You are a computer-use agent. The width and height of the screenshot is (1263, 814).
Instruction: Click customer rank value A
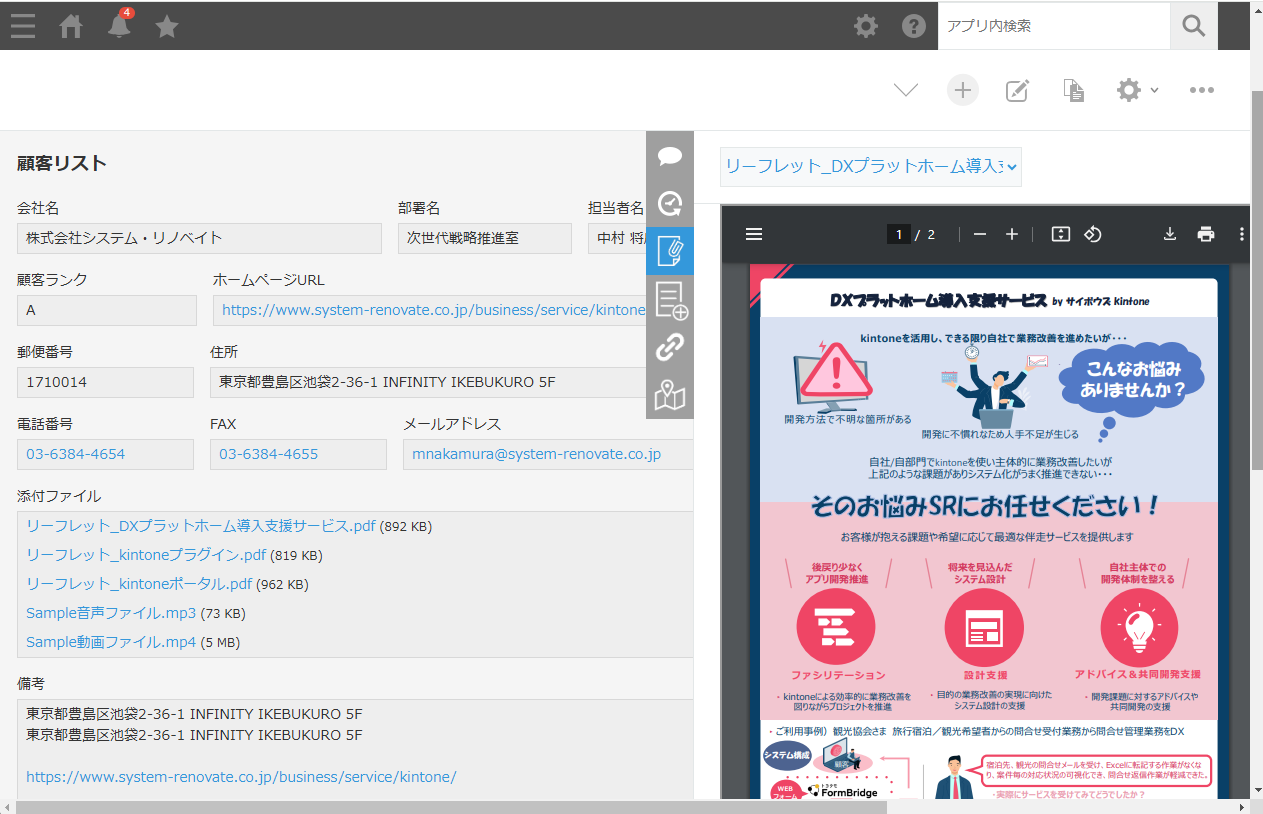click(x=107, y=310)
